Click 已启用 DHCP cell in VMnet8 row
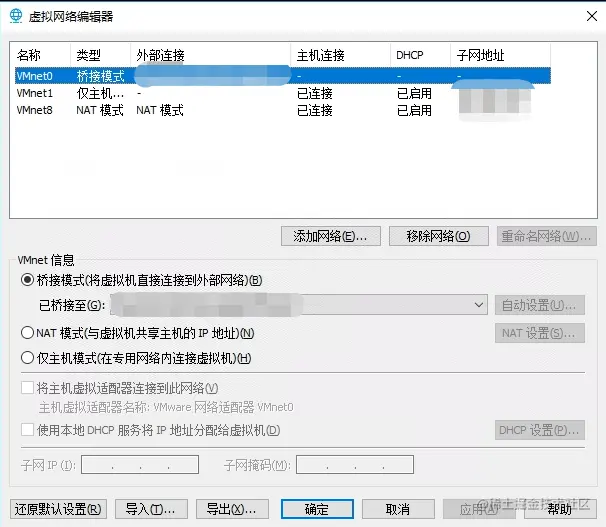 [414, 110]
